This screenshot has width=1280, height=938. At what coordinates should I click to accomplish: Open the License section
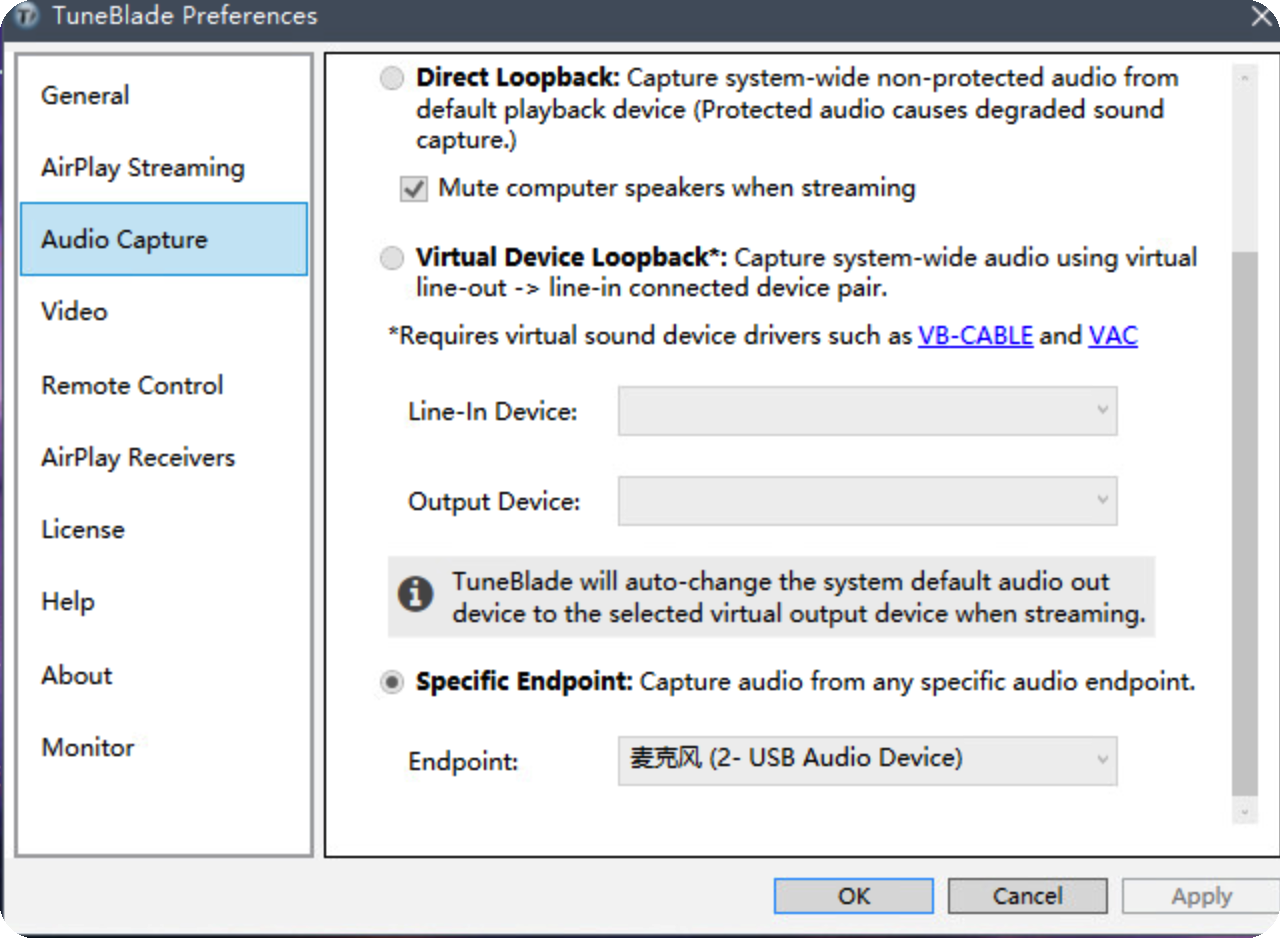pos(83,530)
